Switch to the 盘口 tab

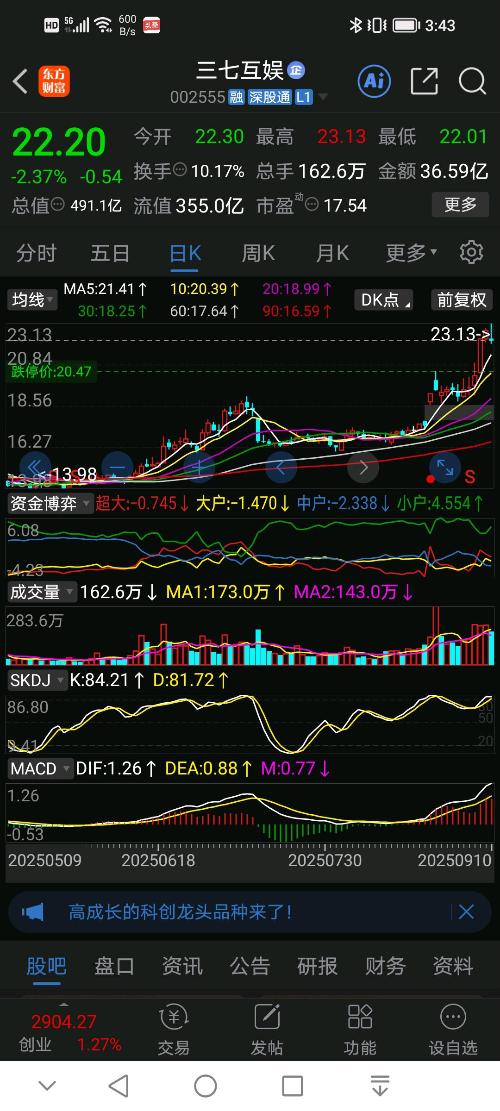pyautogui.click(x=114, y=966)
